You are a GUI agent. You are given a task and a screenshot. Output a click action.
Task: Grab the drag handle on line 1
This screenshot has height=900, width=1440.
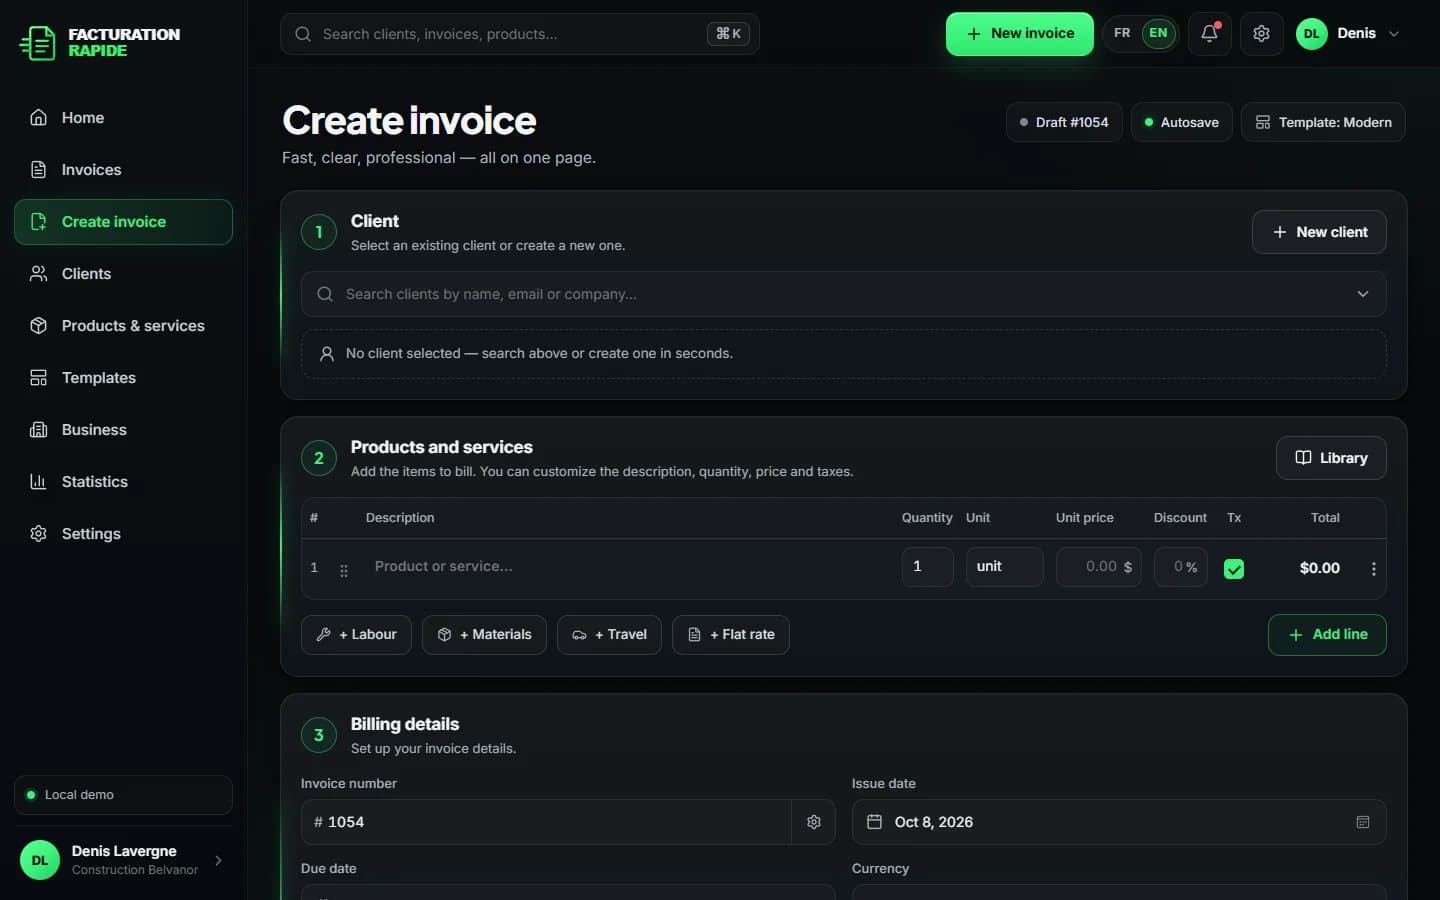pyautogui.click(x=344, y=570)
